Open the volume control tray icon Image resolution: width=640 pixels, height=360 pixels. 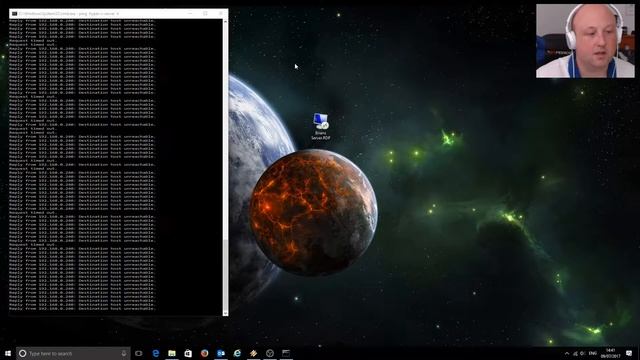[583, 353]
